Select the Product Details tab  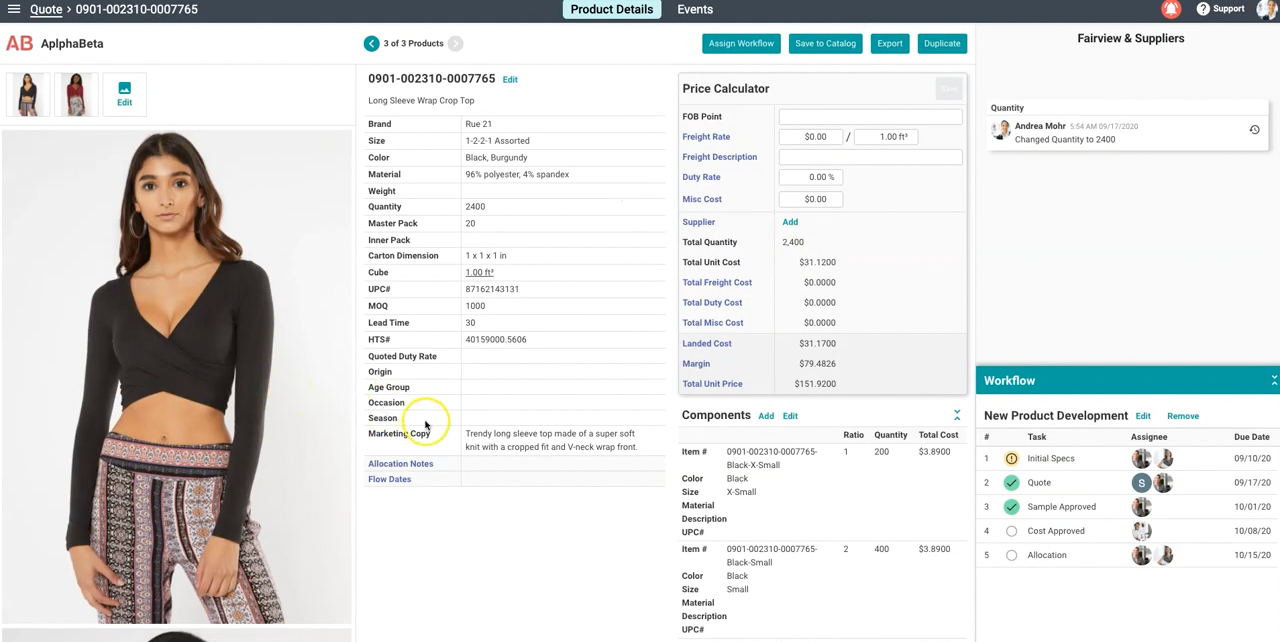point(611,9)
